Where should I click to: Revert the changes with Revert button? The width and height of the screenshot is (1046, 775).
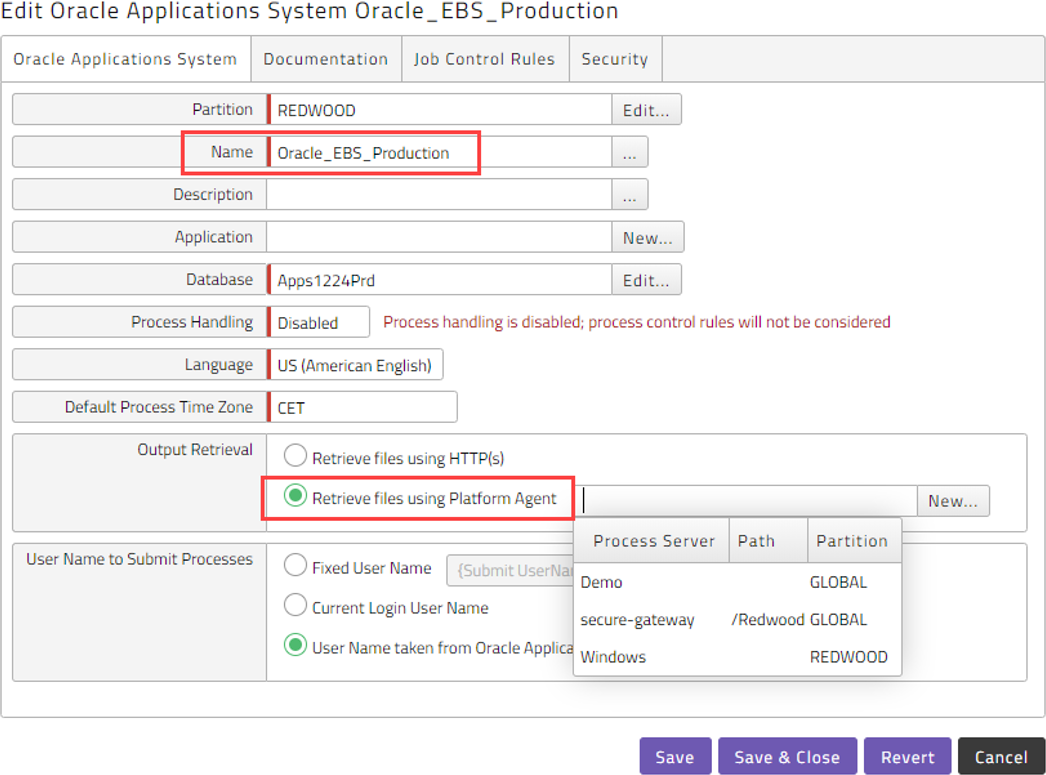point(907,756)
